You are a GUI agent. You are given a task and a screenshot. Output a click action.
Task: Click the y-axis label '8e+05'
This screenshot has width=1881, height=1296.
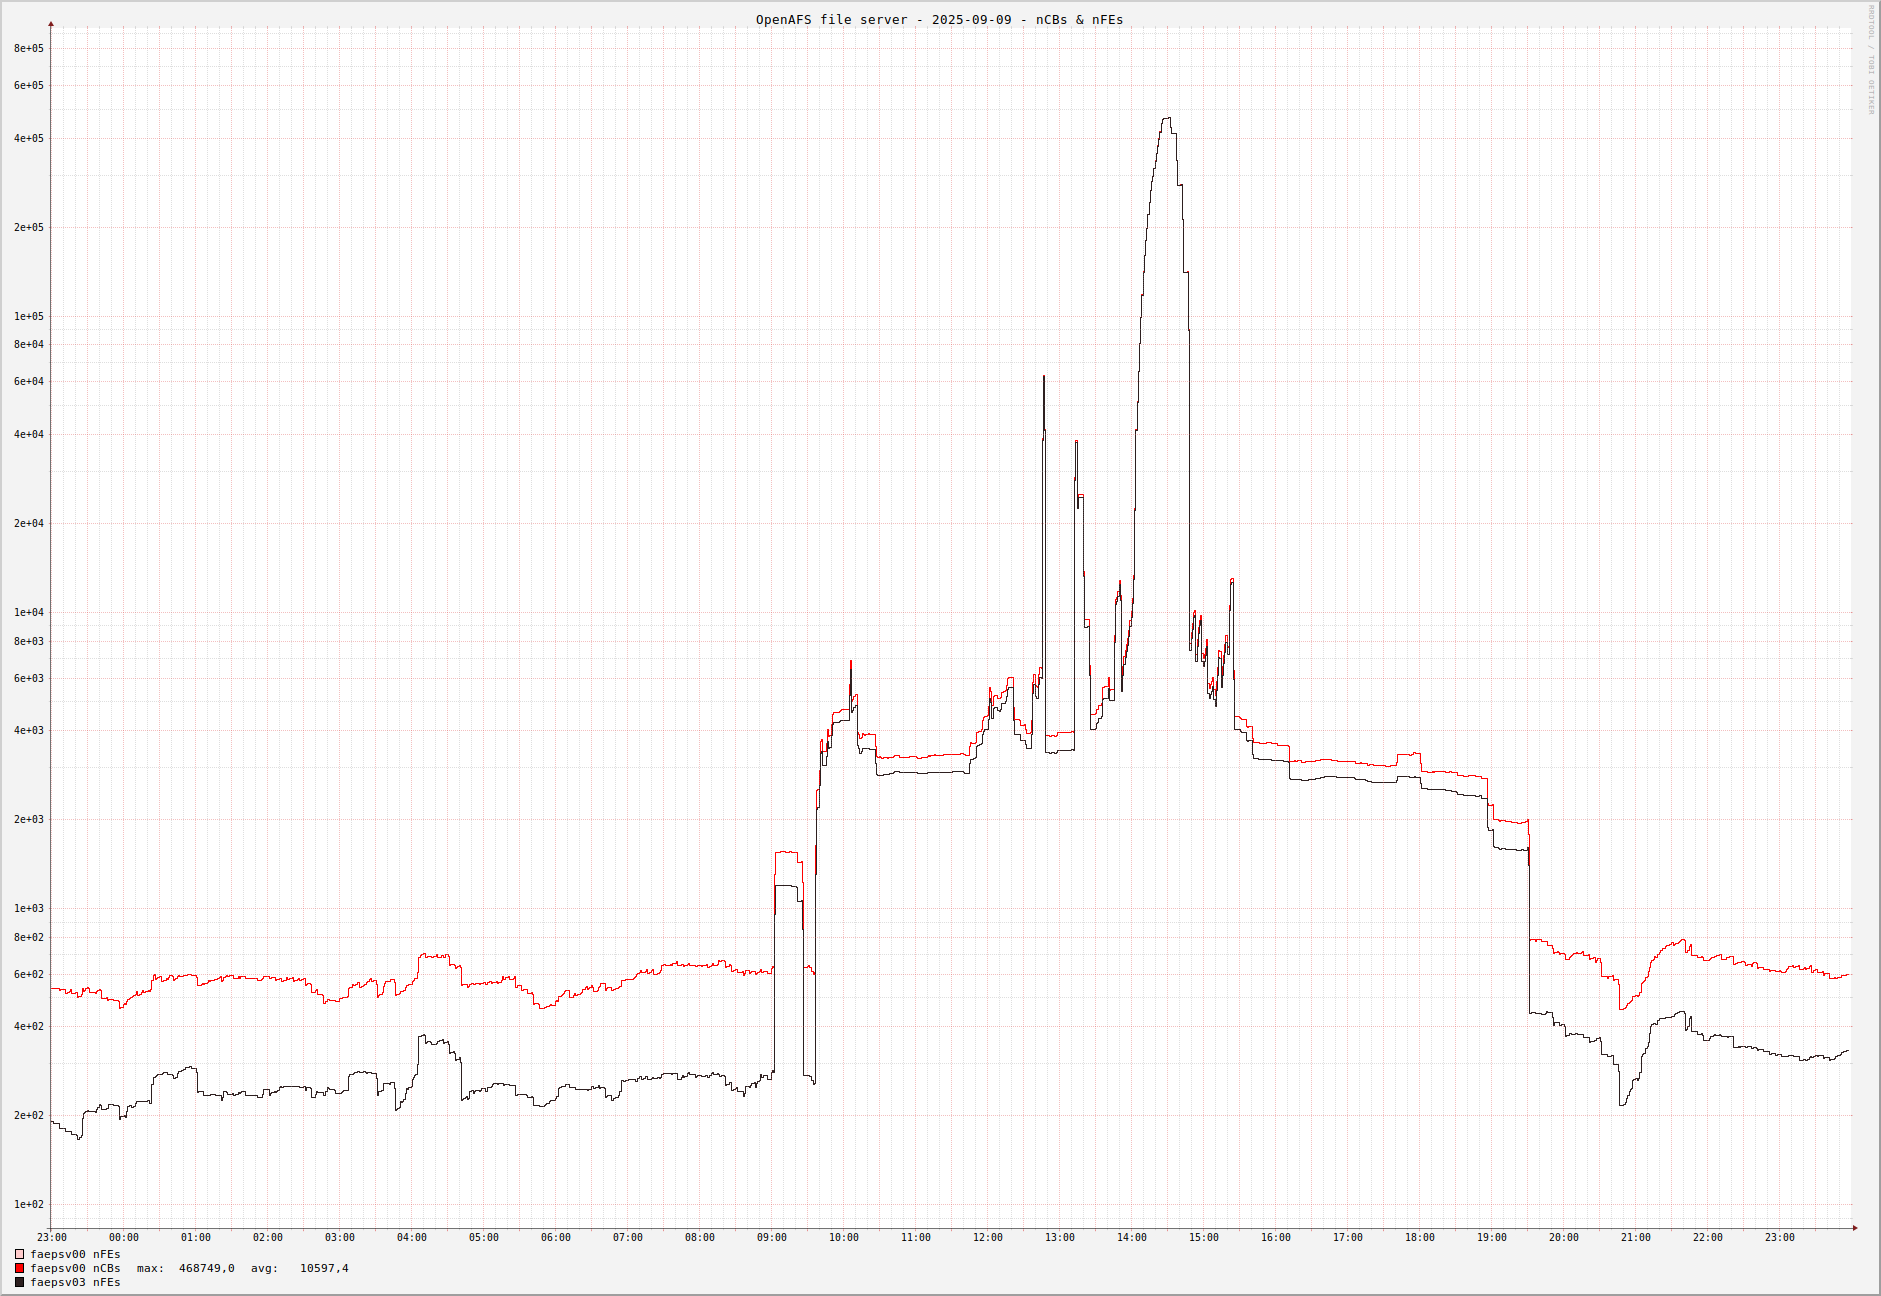29,48
